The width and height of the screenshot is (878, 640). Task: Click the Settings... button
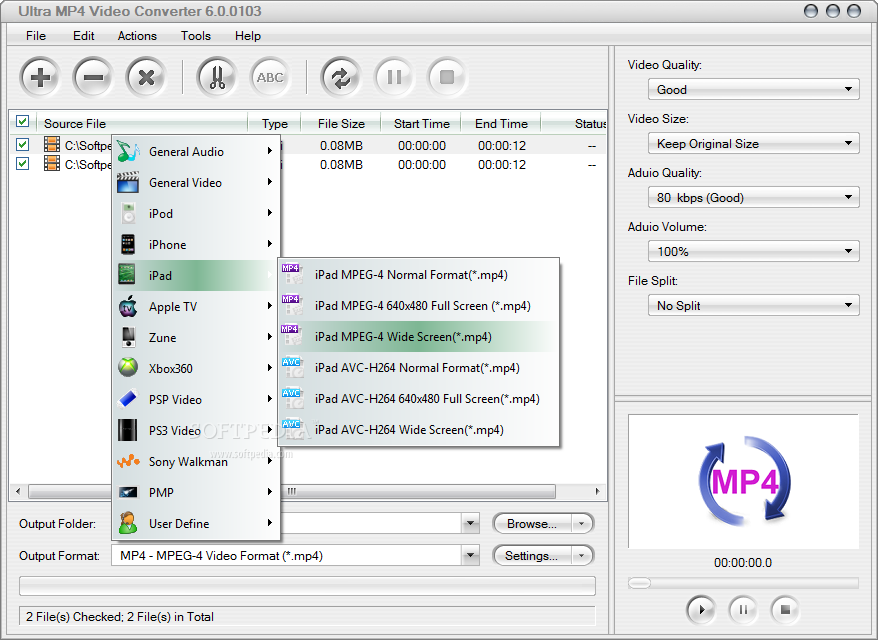tap(532, 555)
